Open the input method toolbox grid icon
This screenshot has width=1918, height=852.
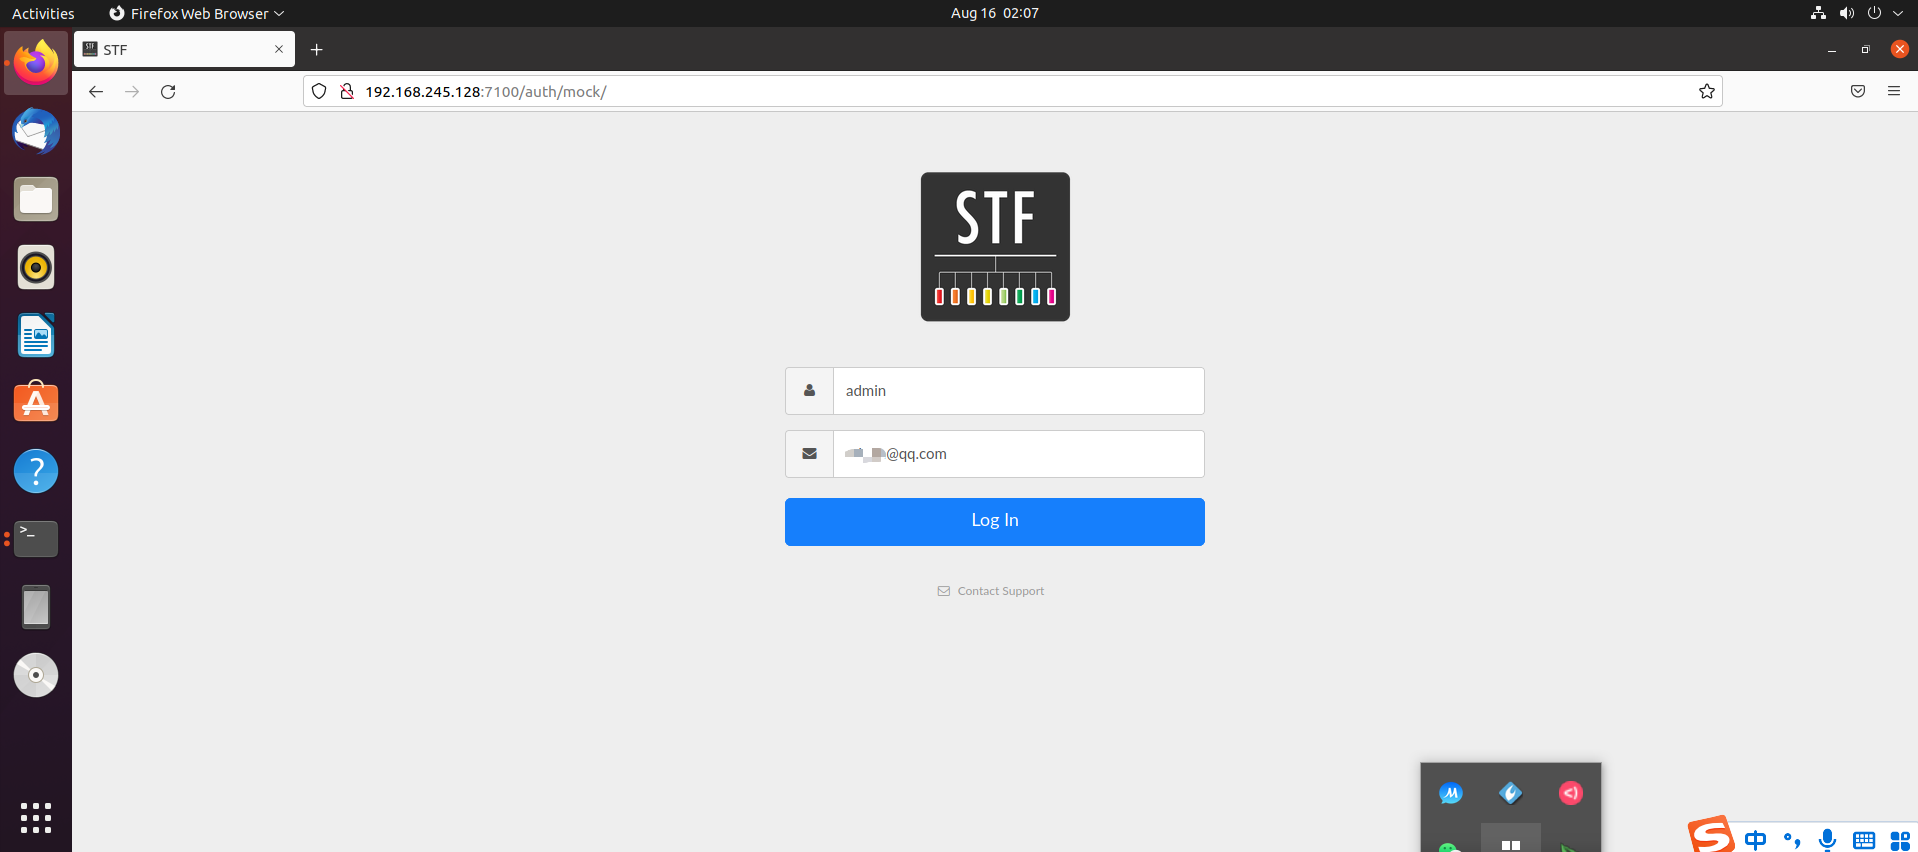coord(1900,840)
